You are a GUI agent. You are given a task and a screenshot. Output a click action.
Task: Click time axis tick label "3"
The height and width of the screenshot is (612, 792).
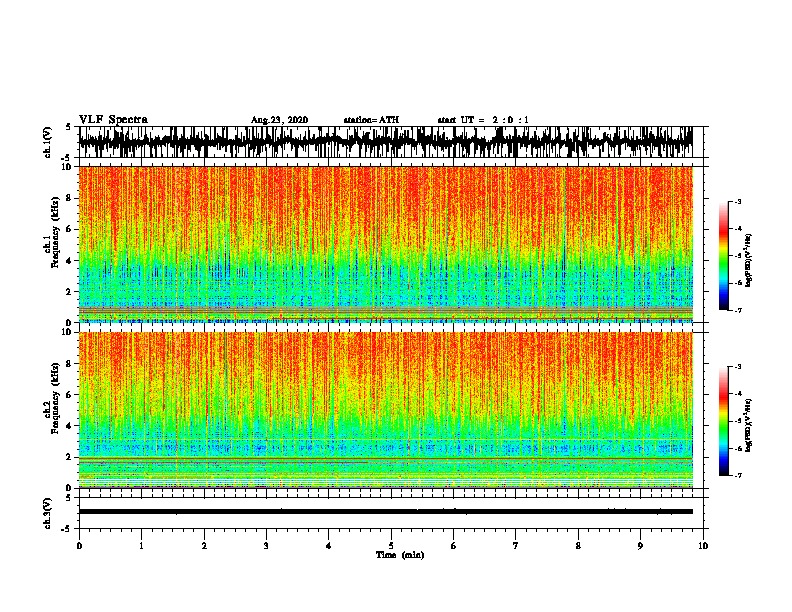pos(266,546)
